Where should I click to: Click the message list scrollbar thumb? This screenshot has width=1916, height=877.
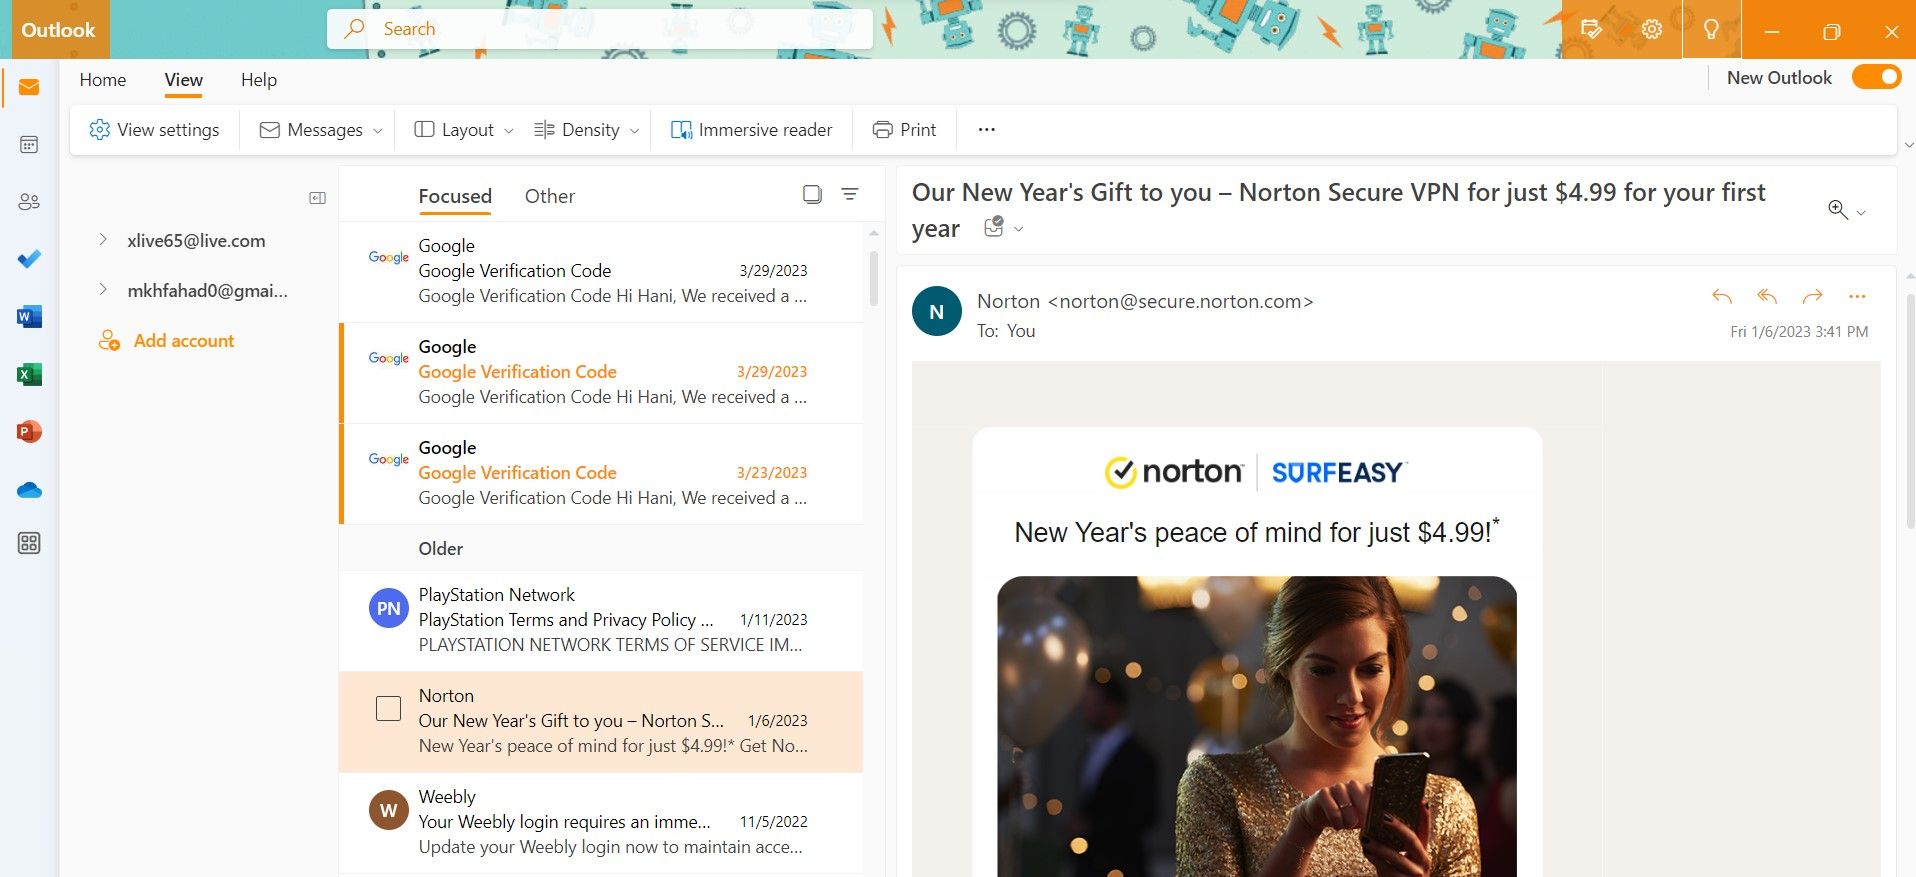tap(873, 277)
